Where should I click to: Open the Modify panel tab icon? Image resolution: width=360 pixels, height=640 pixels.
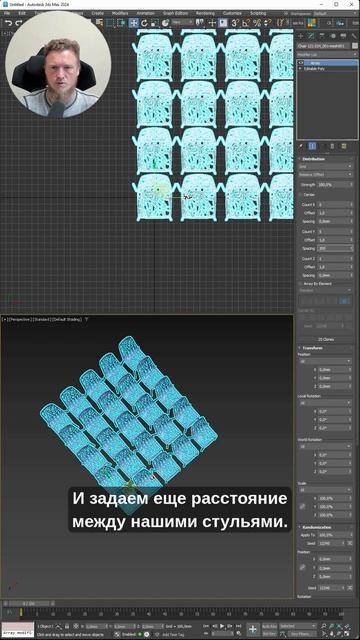(x=311, y=36)
